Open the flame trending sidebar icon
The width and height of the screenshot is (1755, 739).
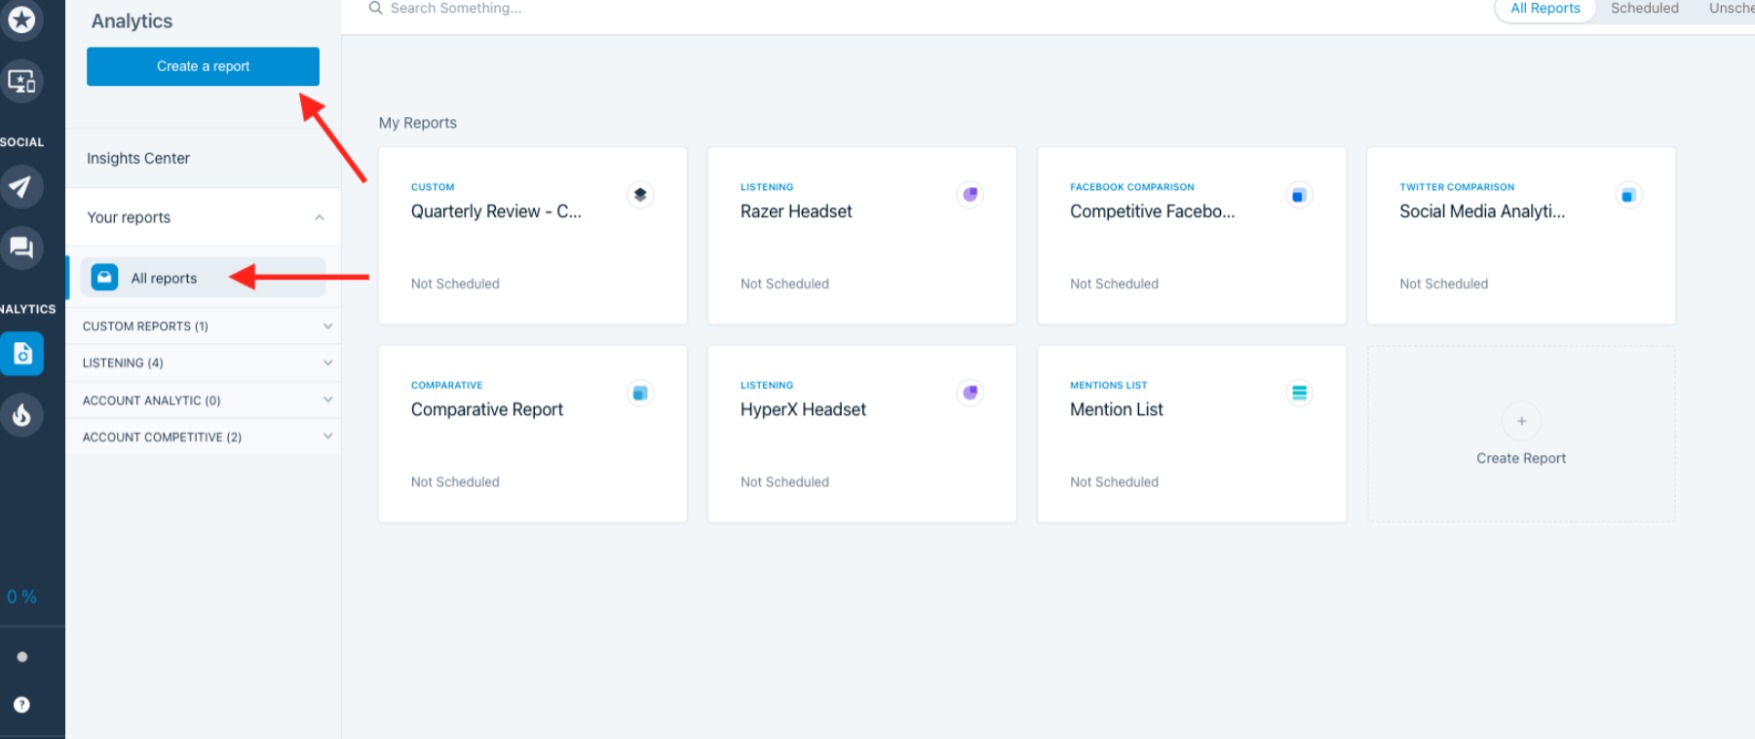(x=22, y=415)
